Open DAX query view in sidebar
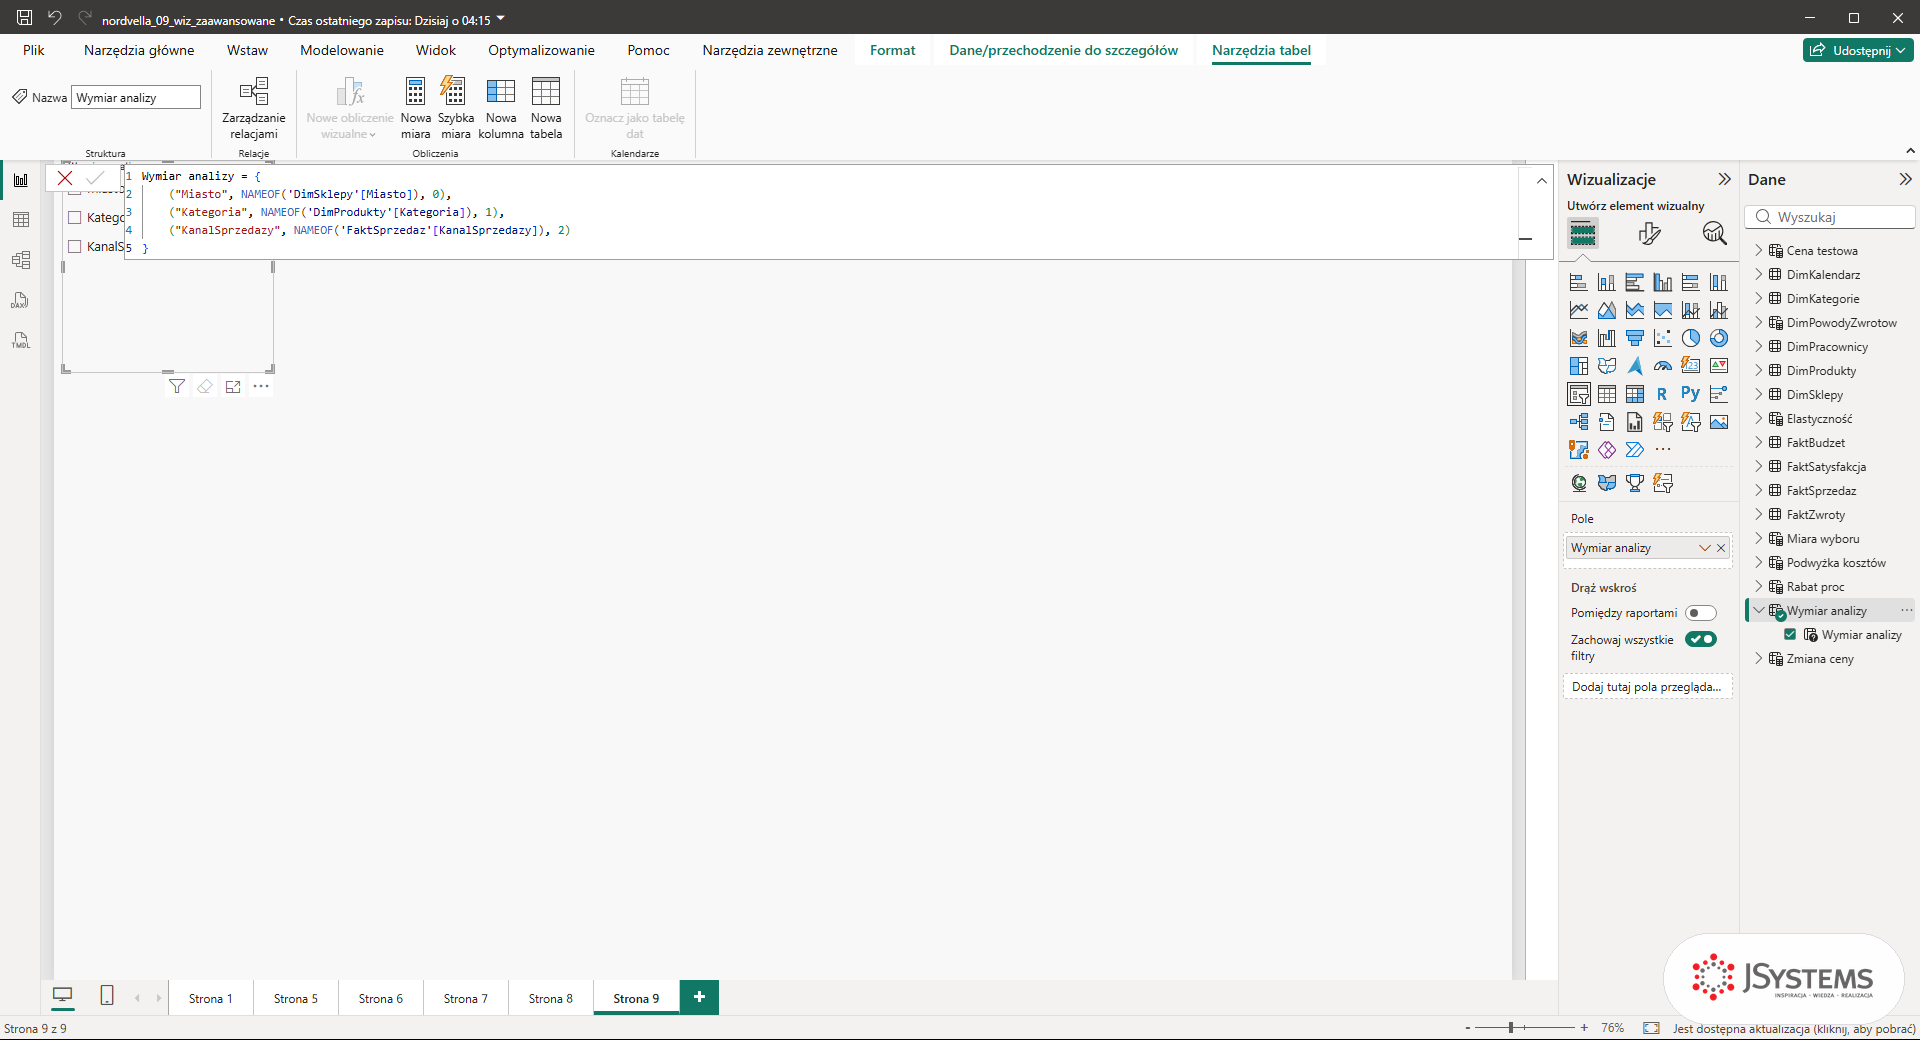1920x1040 pixels. point(21,300)
